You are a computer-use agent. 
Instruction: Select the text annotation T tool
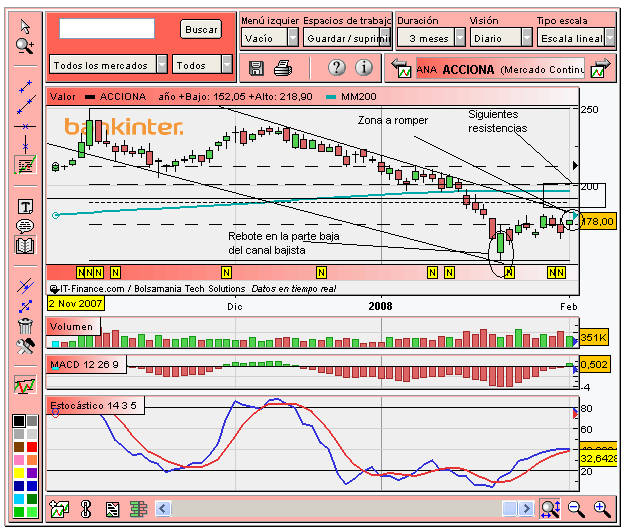pyautogui.click(x=25, y=207)
